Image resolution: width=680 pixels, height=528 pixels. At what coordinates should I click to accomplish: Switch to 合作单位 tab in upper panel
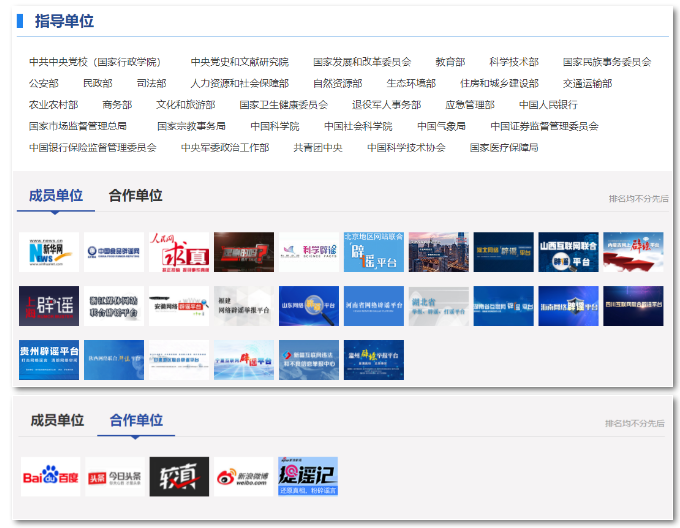click(x=135, y=196)
